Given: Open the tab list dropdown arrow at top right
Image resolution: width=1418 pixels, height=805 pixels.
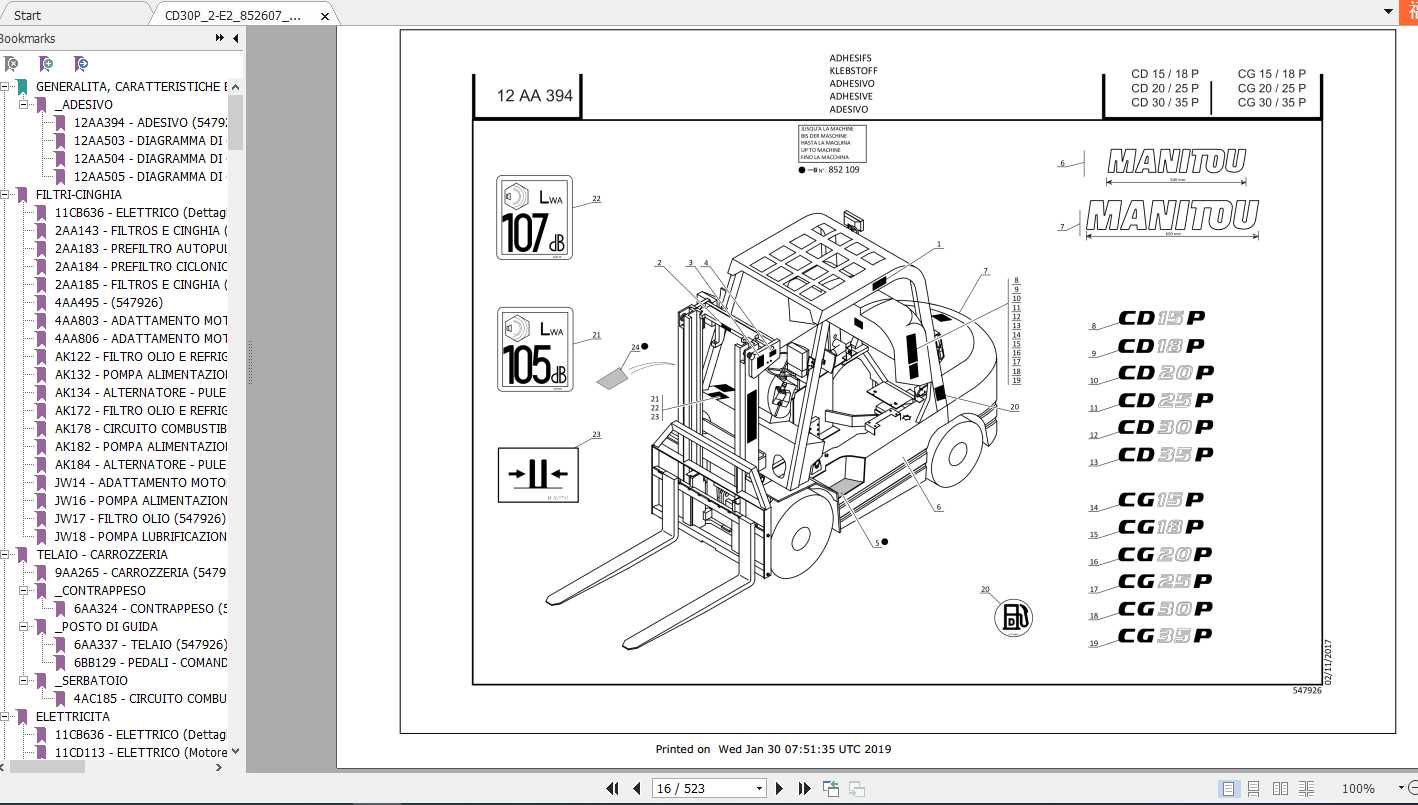Looking at the screenshot, I should pos(1388,12).
